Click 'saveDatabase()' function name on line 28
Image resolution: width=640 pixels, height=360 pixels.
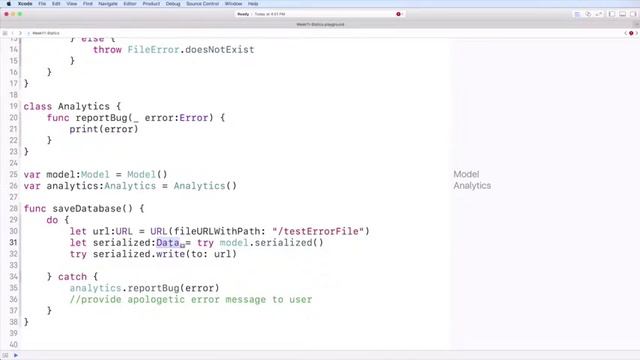tap(93, 209)
